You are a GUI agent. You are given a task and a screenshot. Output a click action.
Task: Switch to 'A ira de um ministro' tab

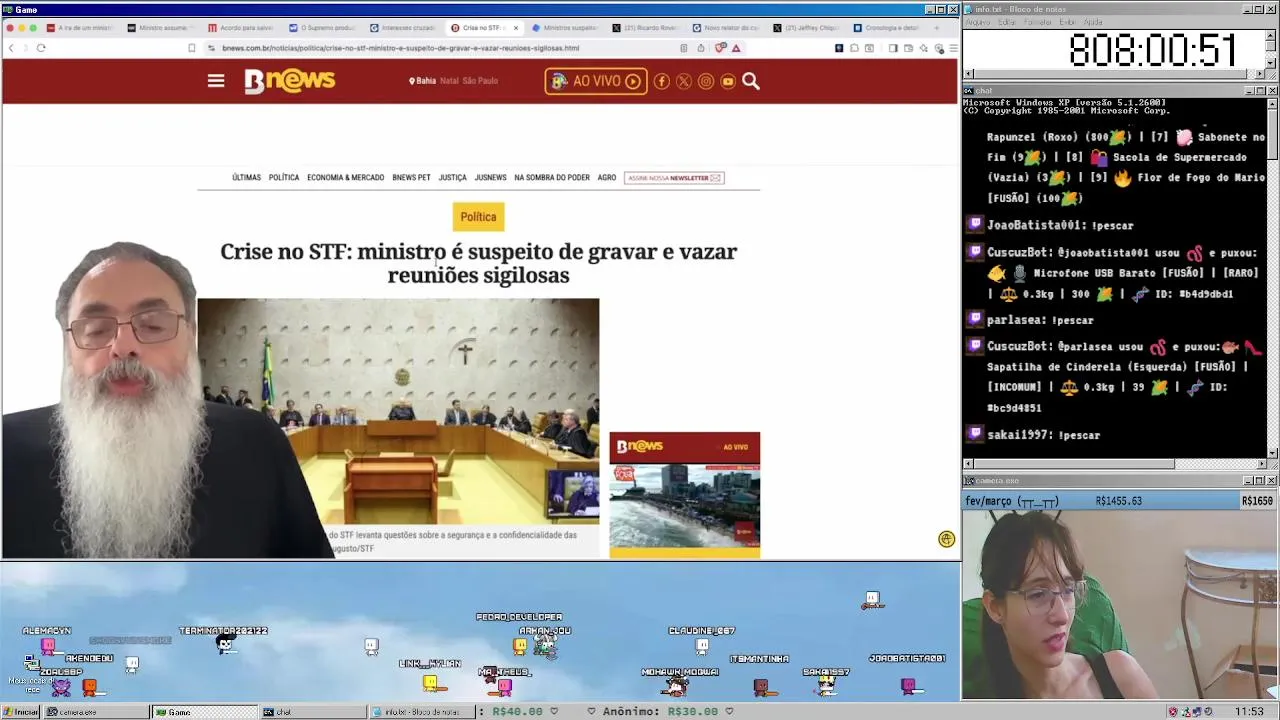[82, 28]
